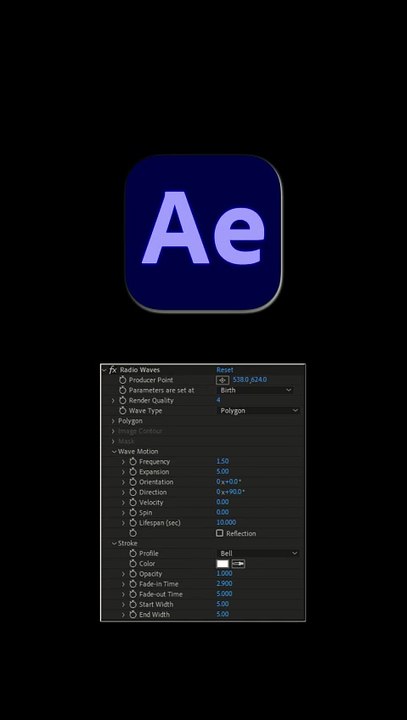Viewport: 407px width, 720px height.
Task: Open the Wave Type Polygon dropdown
Action: [x=258, y=411]
